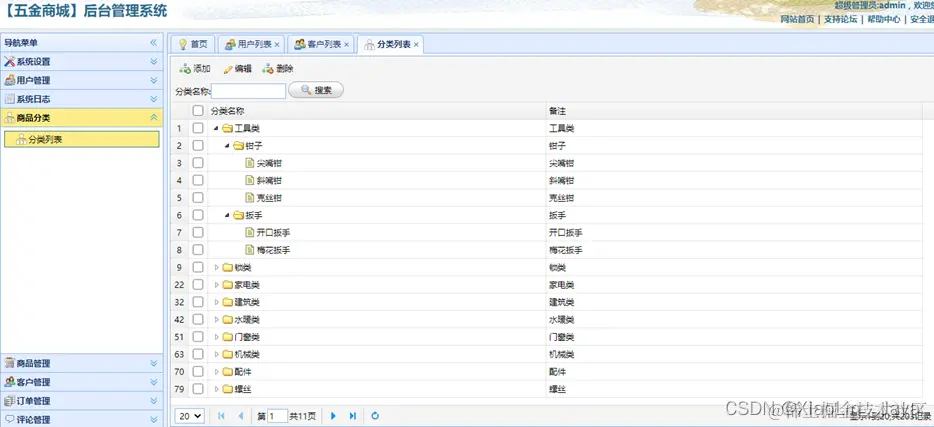
Task: Open 客户管理 sidebar menu section
Action: pos(81,382)
